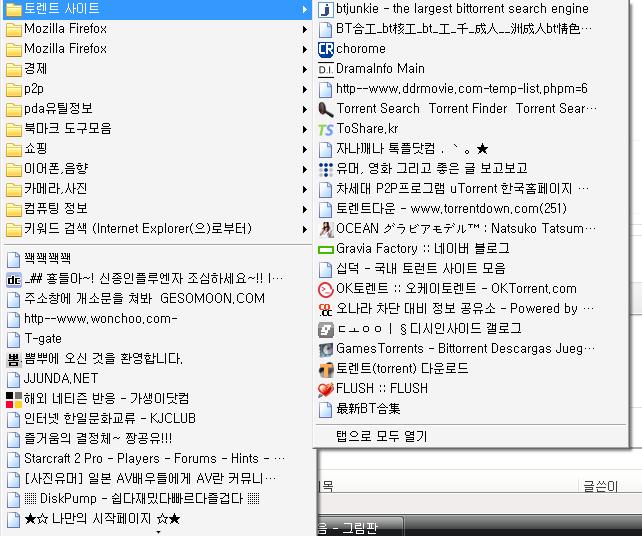The image size is (642, 536).
Task: Expand the 북마크 도구모음 submenu arrow
Action: pyautogui.click(x=305, y=129)
